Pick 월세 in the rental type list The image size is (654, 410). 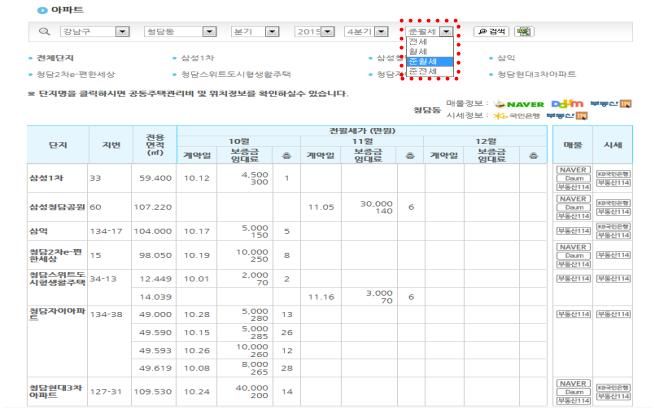419,52
